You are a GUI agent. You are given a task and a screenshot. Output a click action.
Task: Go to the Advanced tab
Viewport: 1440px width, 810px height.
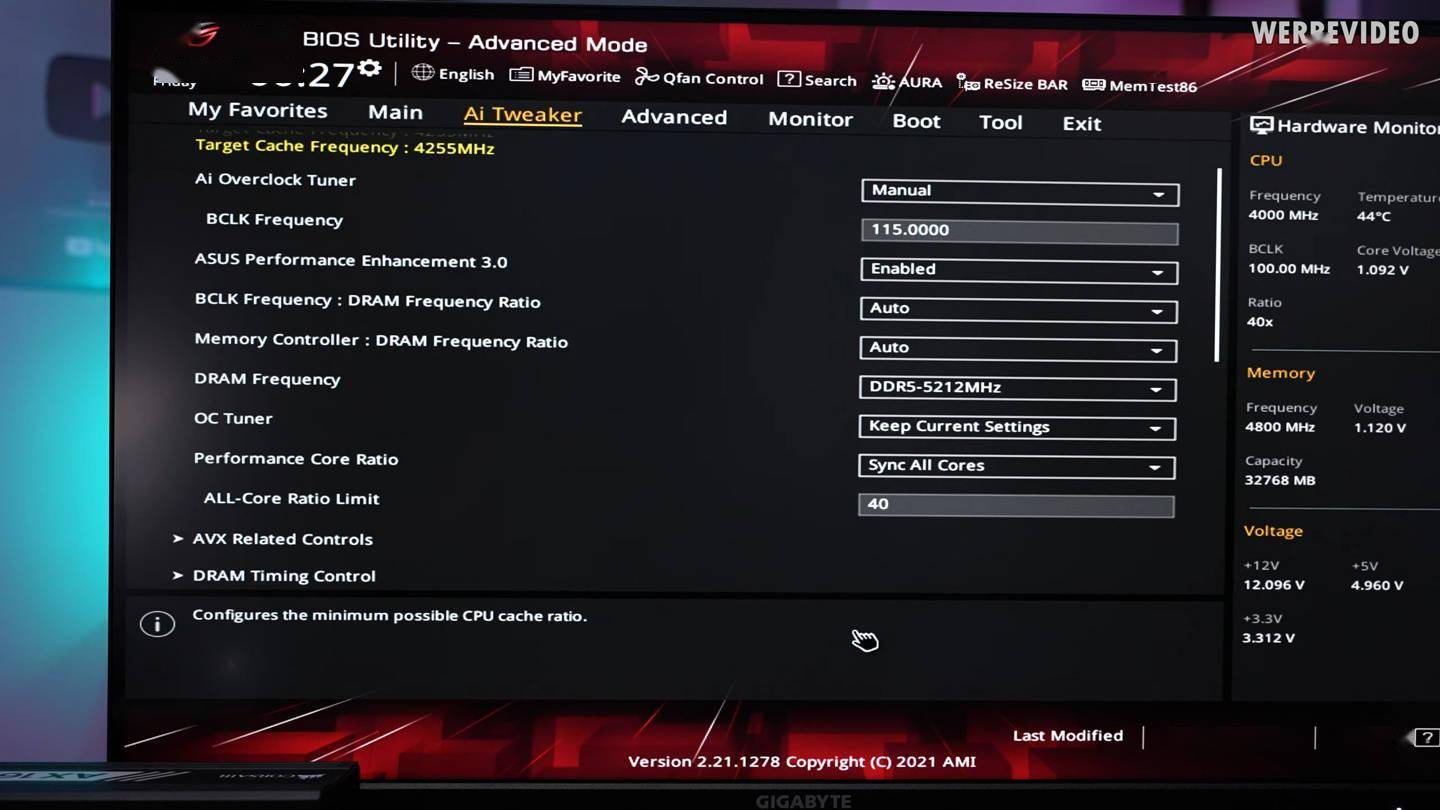coord(674,117)
